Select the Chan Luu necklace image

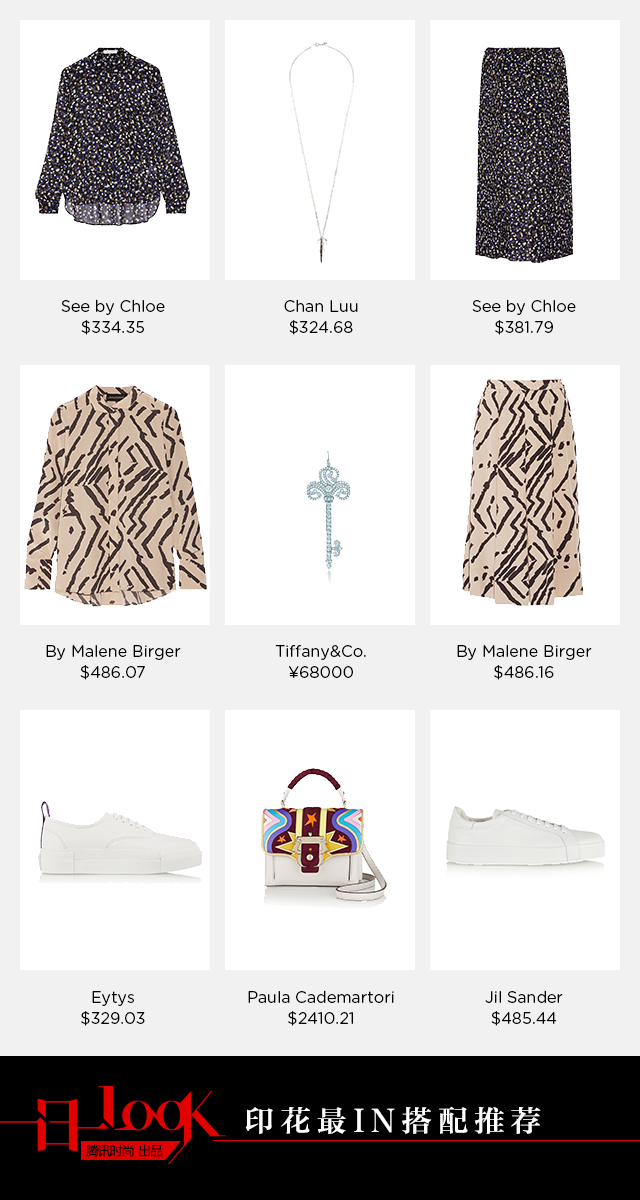[320, 150]
